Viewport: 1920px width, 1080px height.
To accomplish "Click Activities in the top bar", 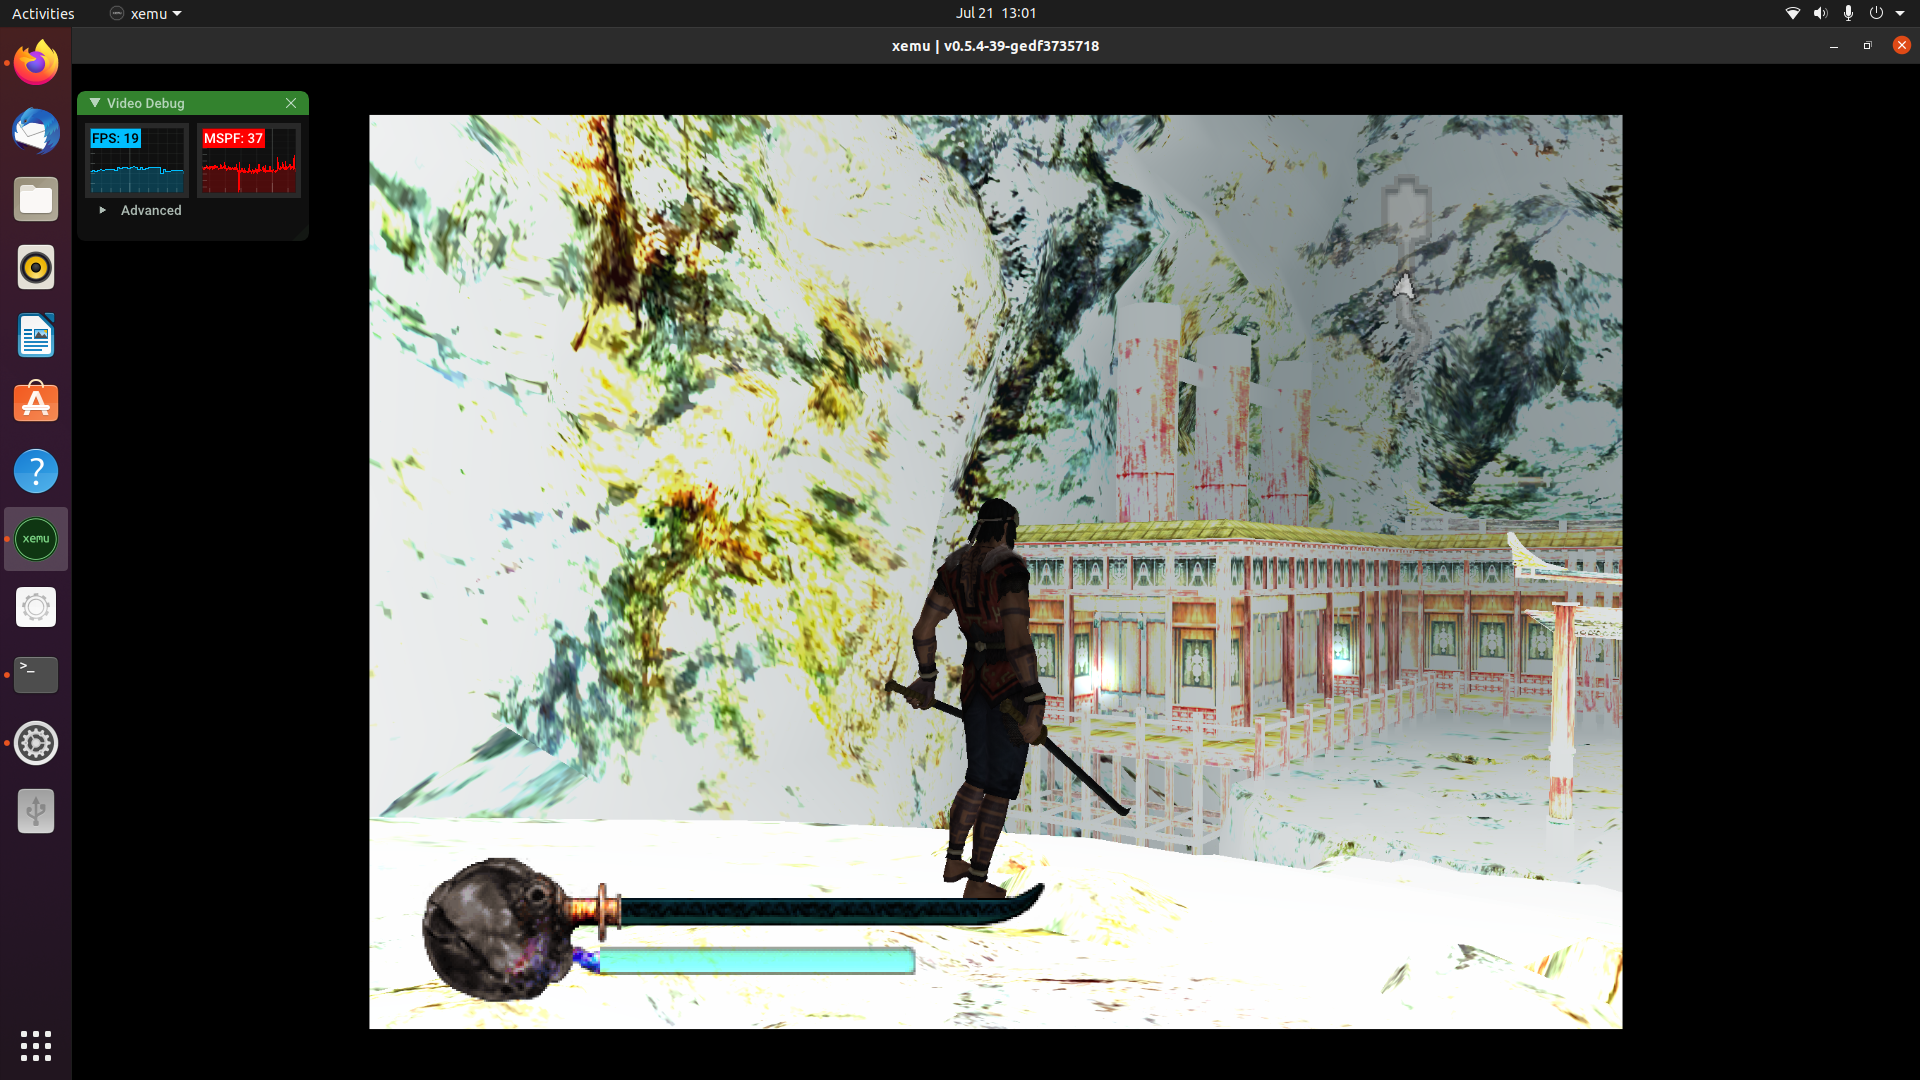I will coord(43,13).
